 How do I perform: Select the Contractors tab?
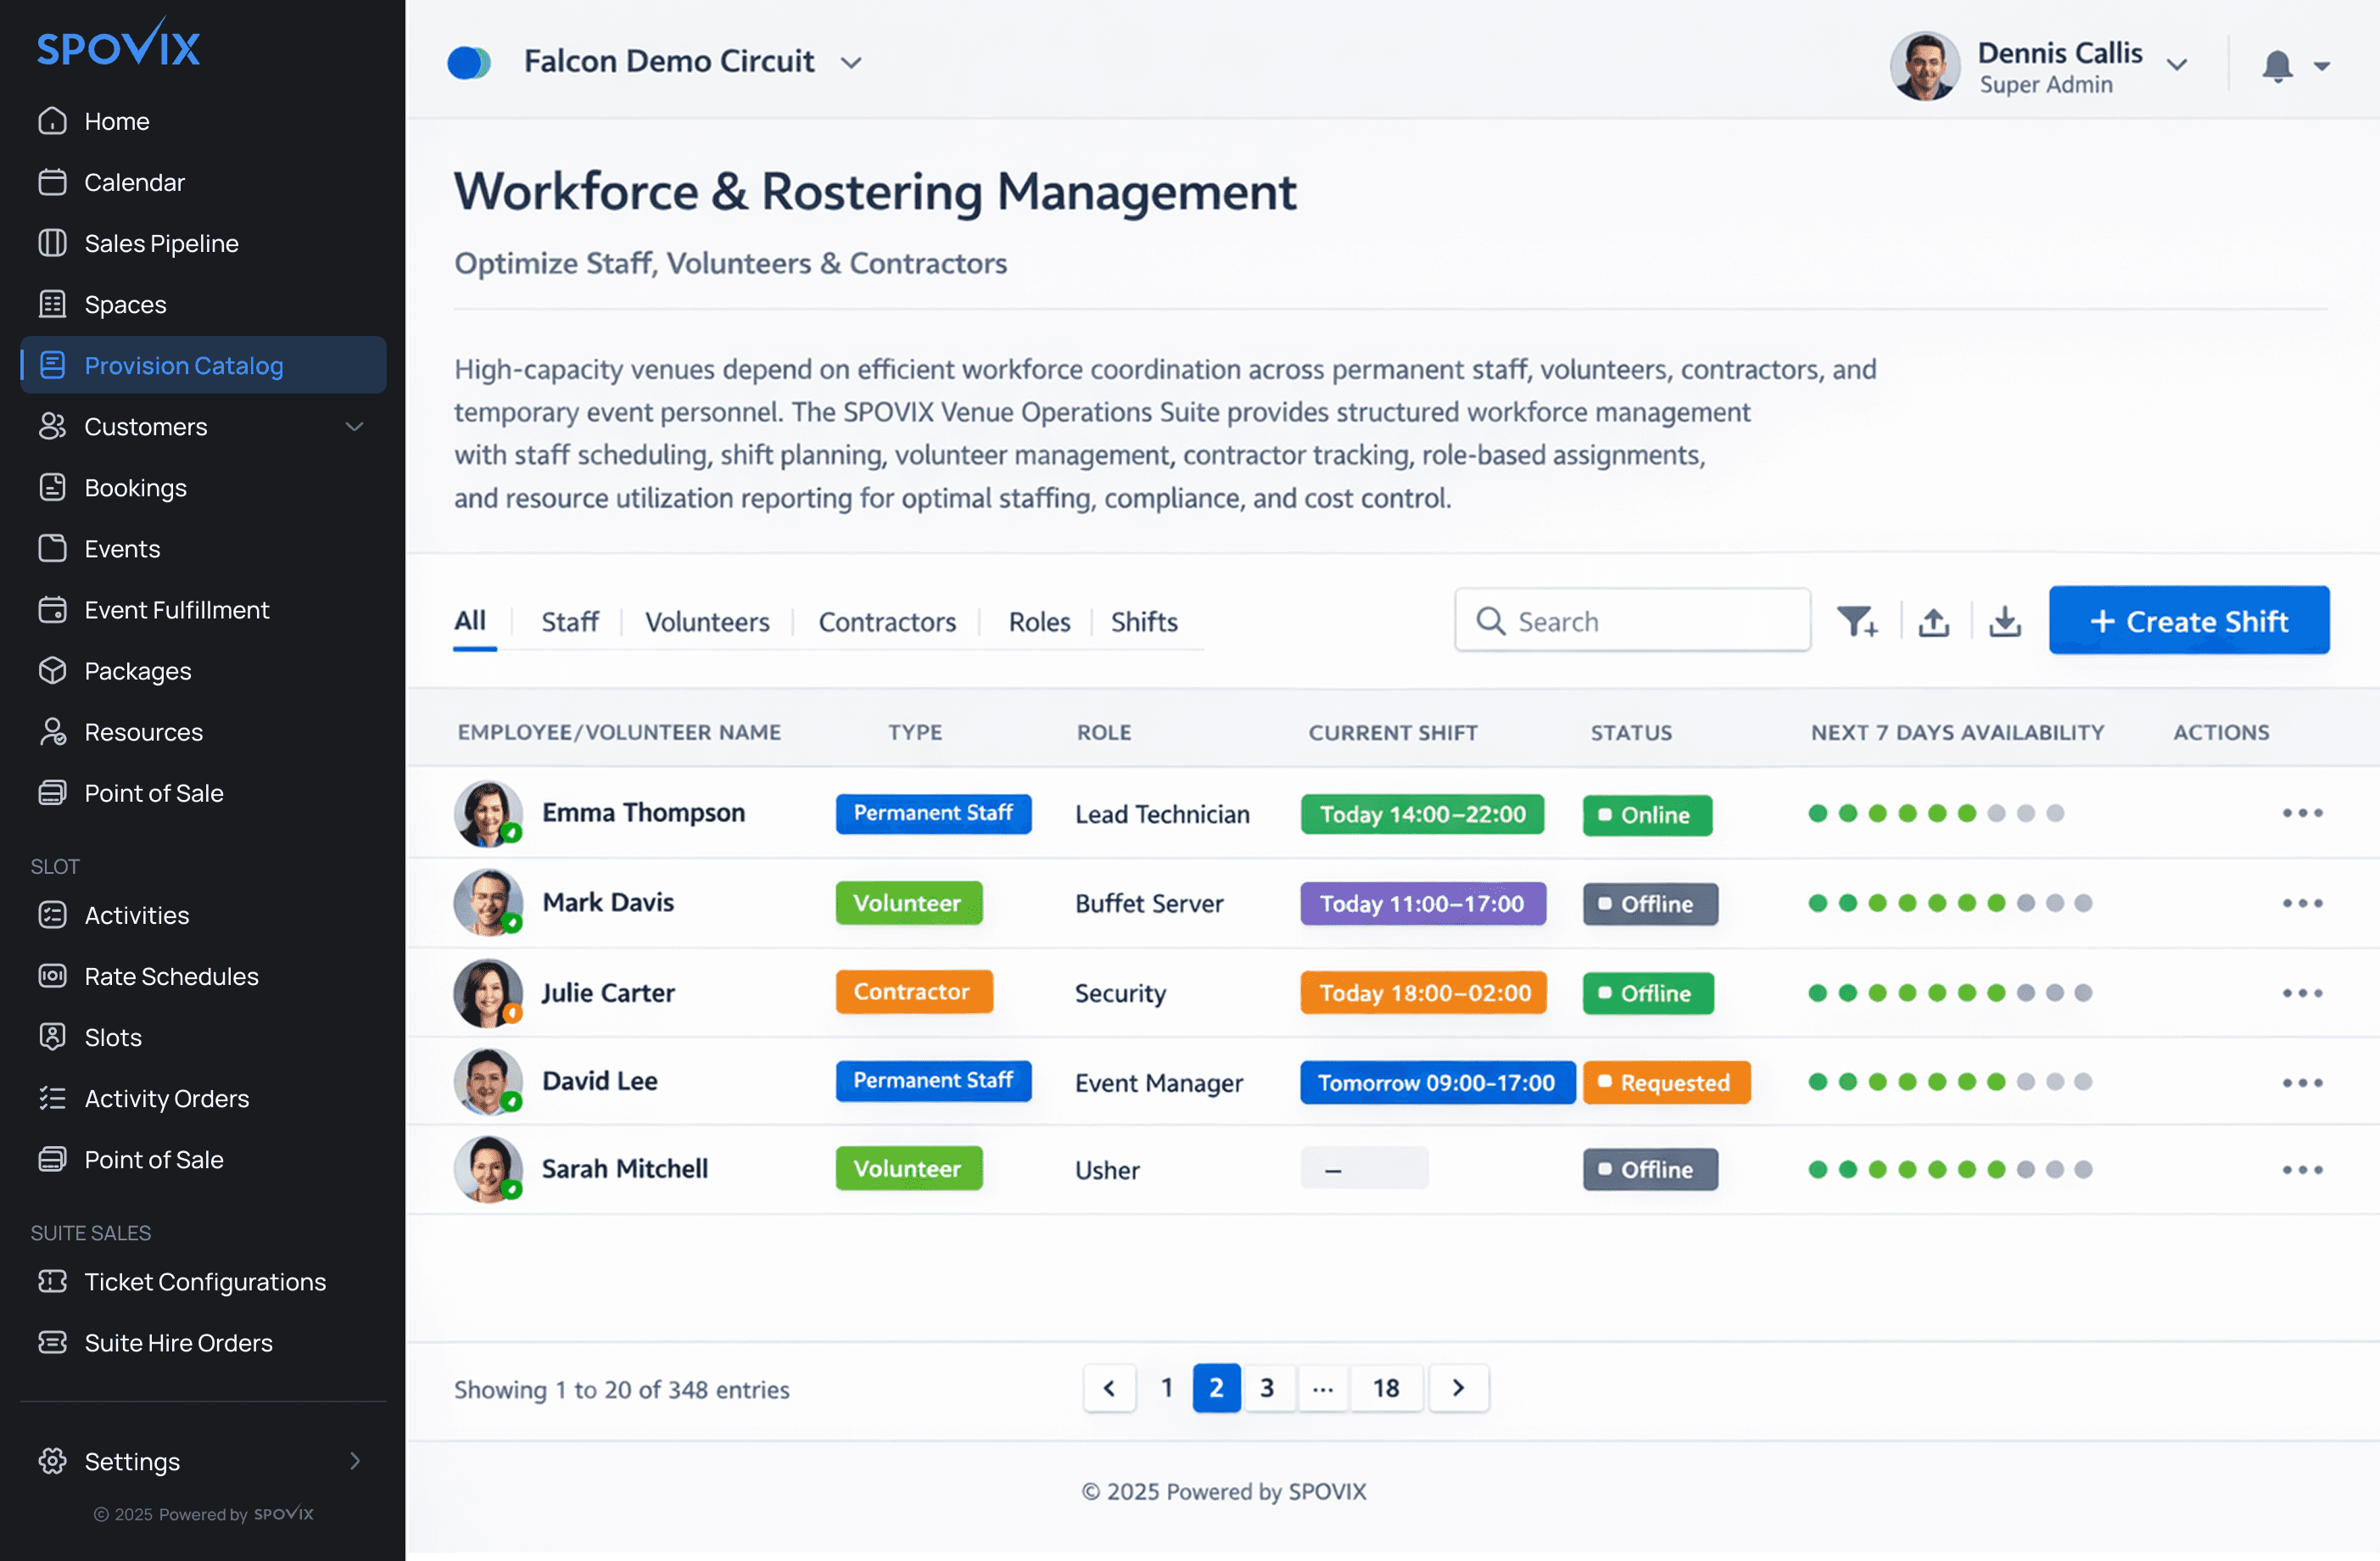click(886, 621)
